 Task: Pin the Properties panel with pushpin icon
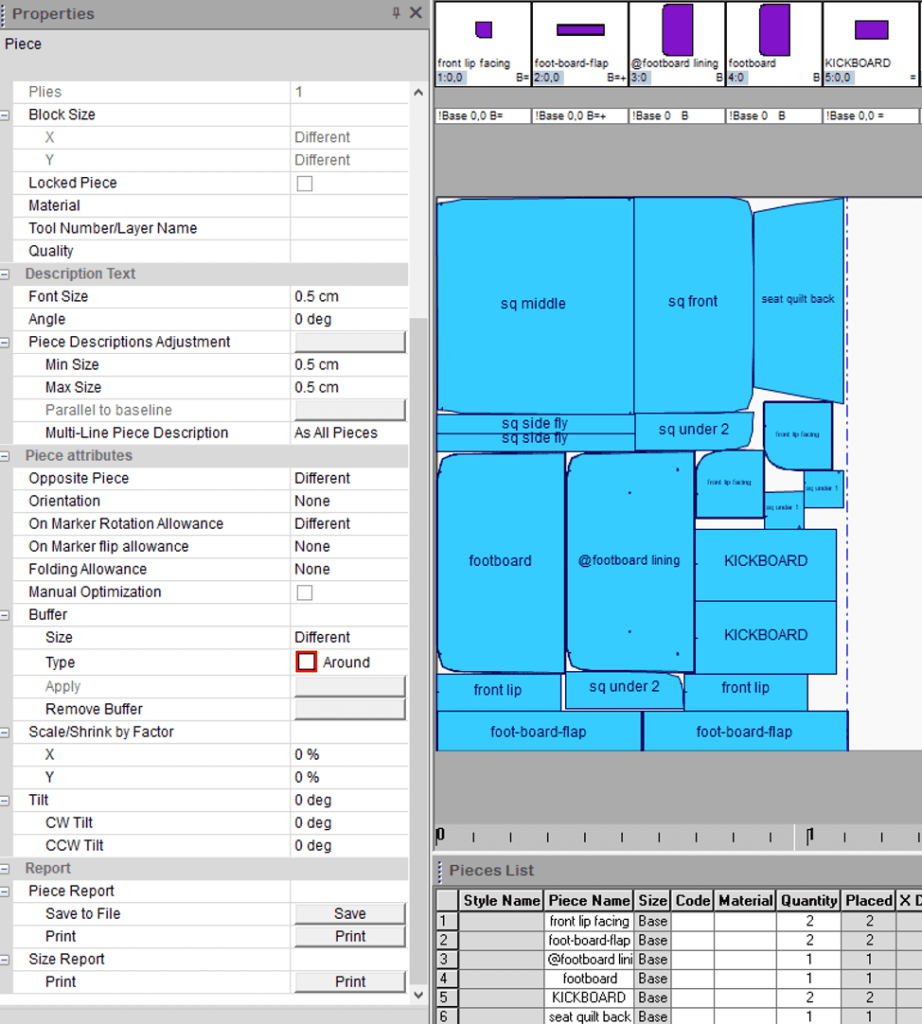[397, 14]
